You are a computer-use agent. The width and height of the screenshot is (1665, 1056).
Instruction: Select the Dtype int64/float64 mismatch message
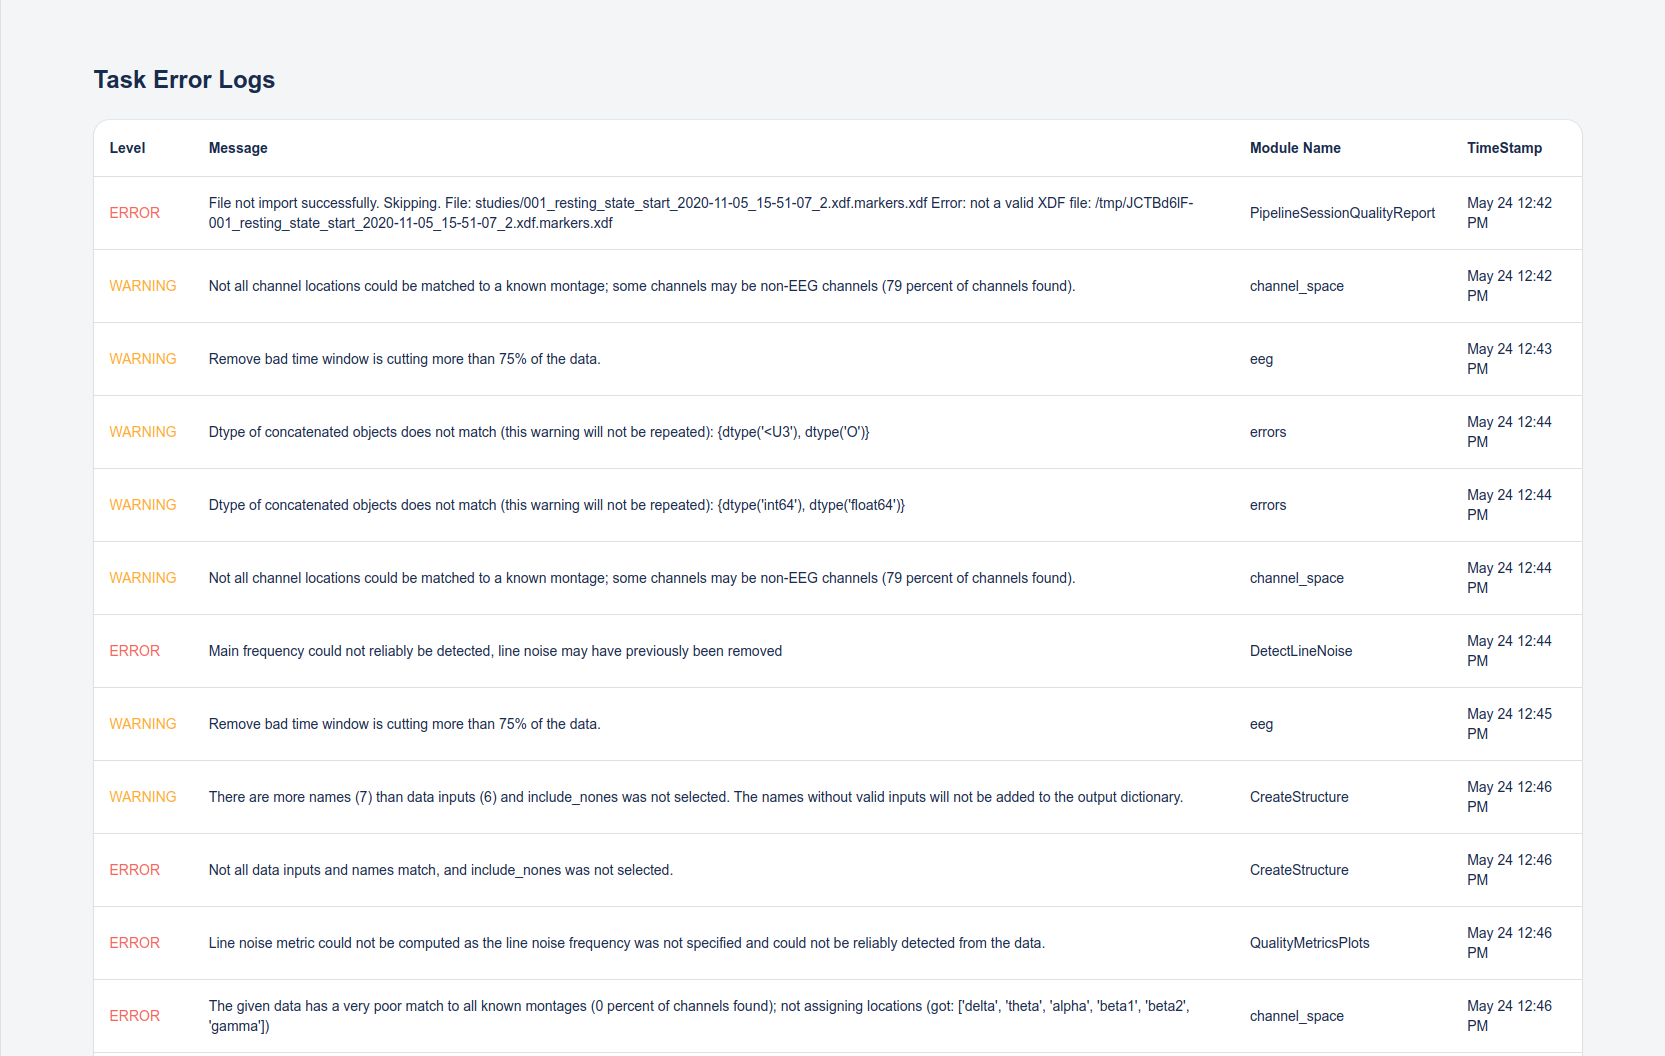(557, 505)
